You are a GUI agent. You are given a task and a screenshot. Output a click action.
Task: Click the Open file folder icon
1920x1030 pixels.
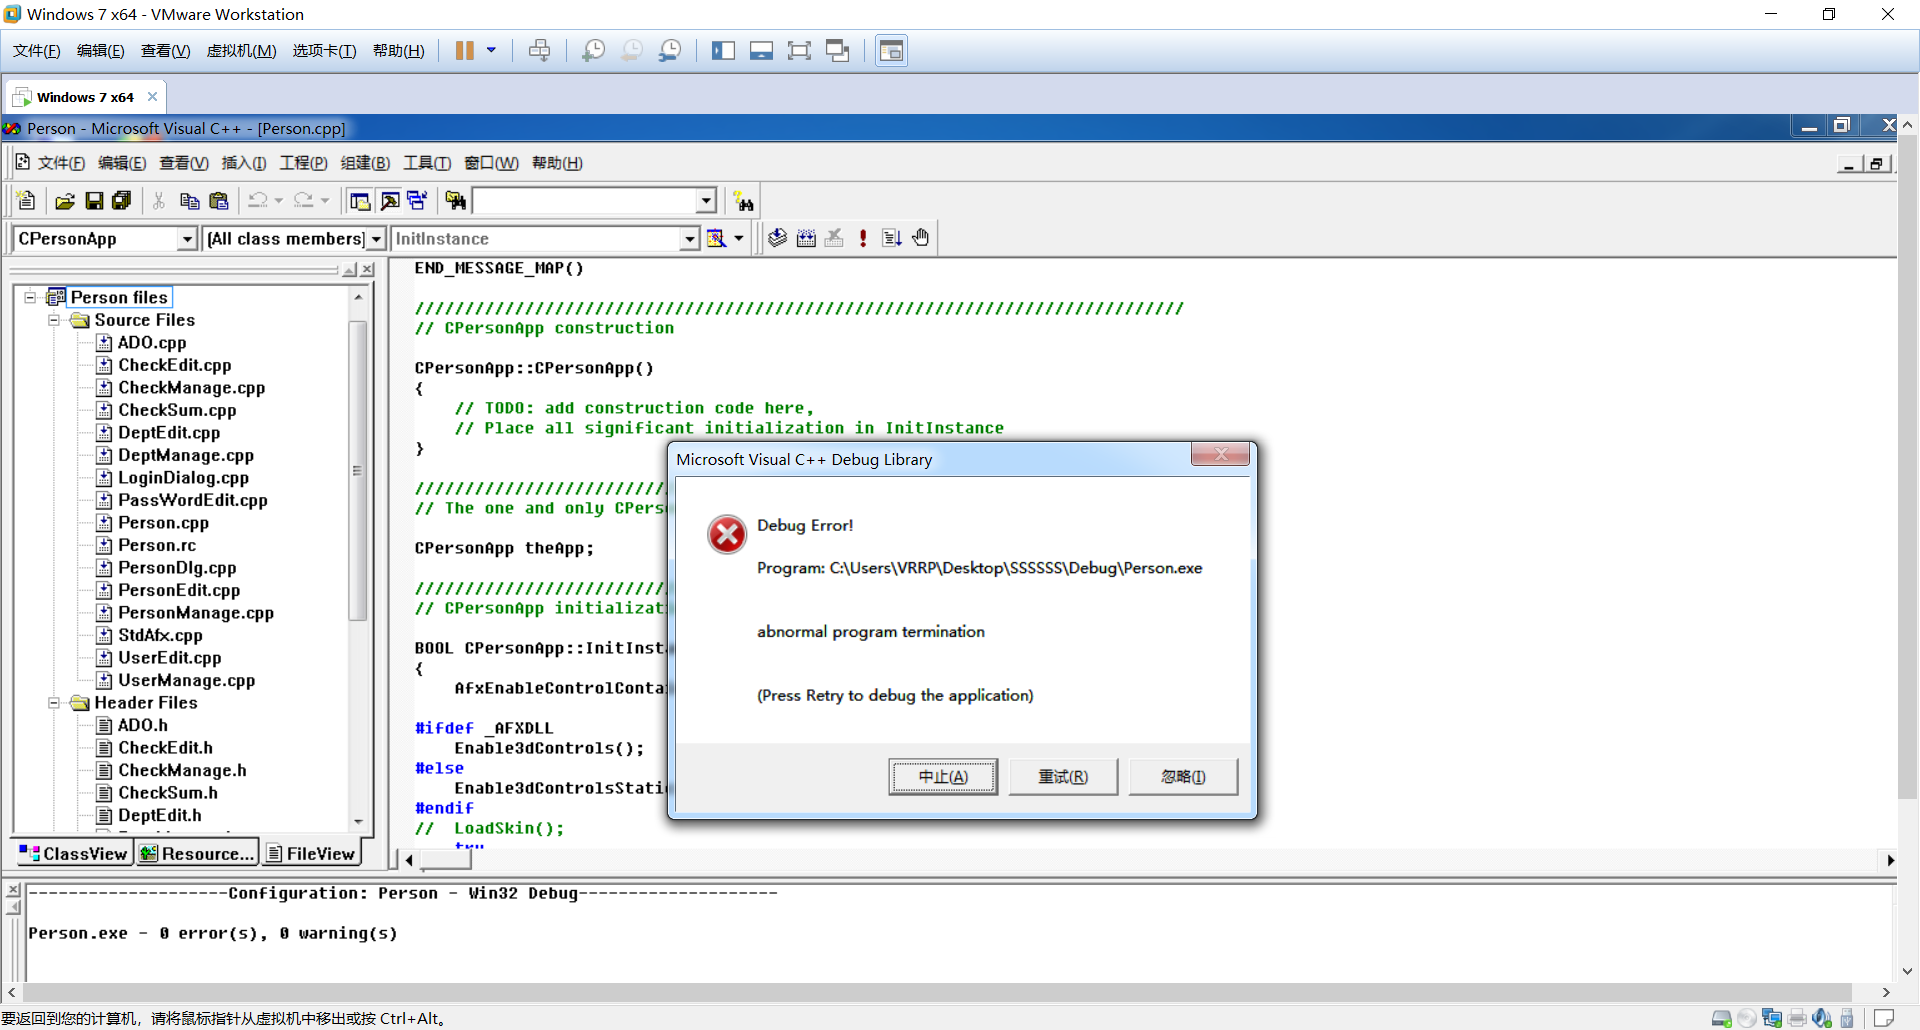click(65, 201)
